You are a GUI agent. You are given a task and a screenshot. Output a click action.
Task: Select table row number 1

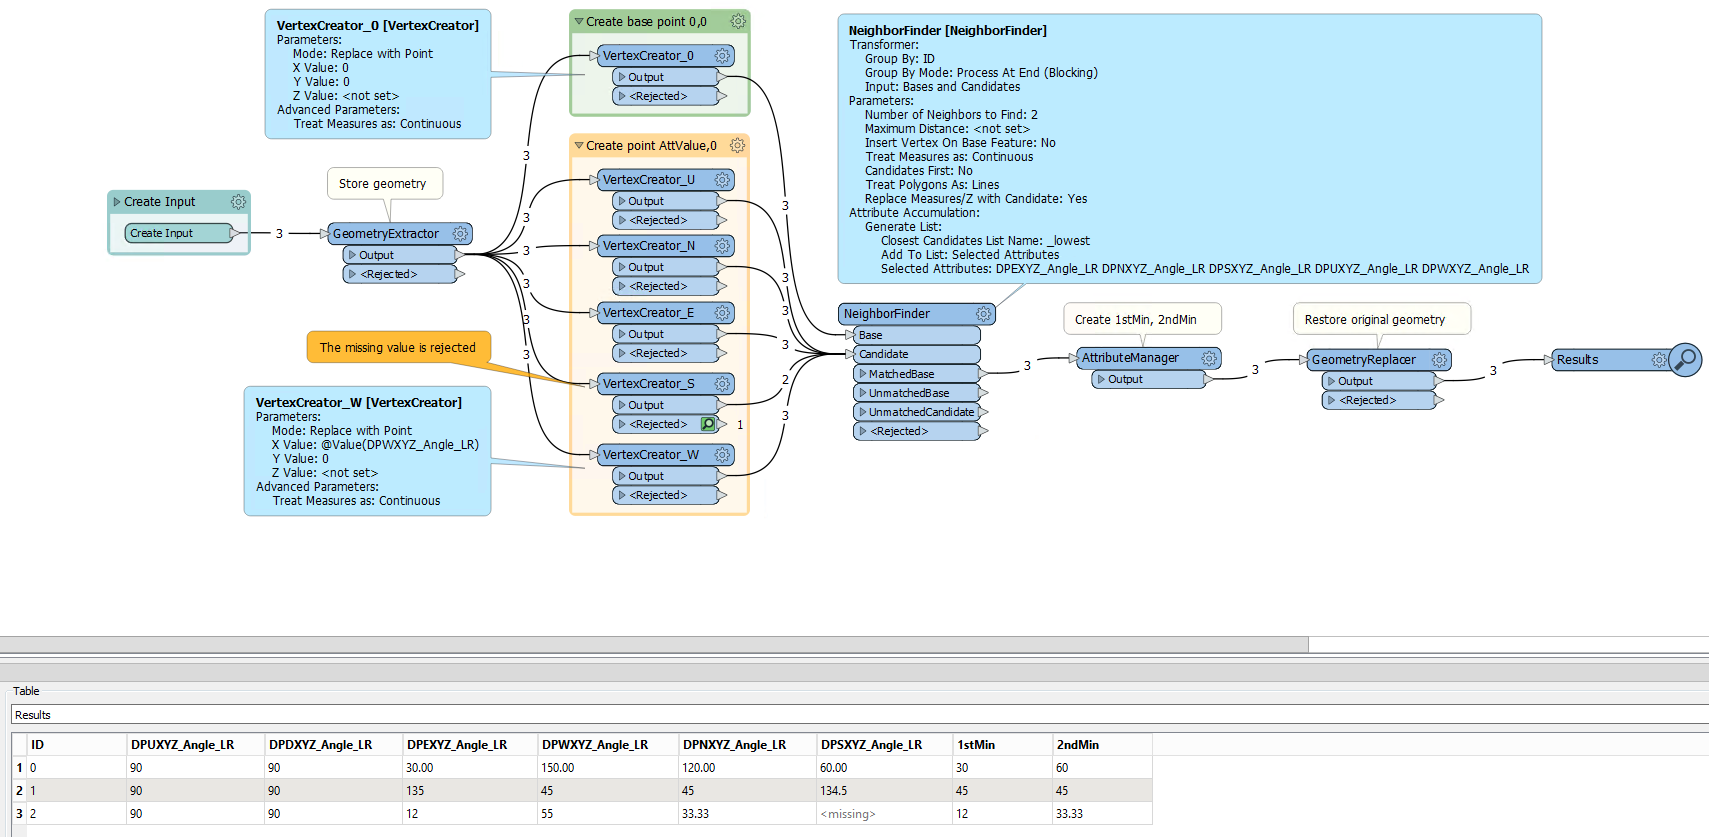point(19,768)
